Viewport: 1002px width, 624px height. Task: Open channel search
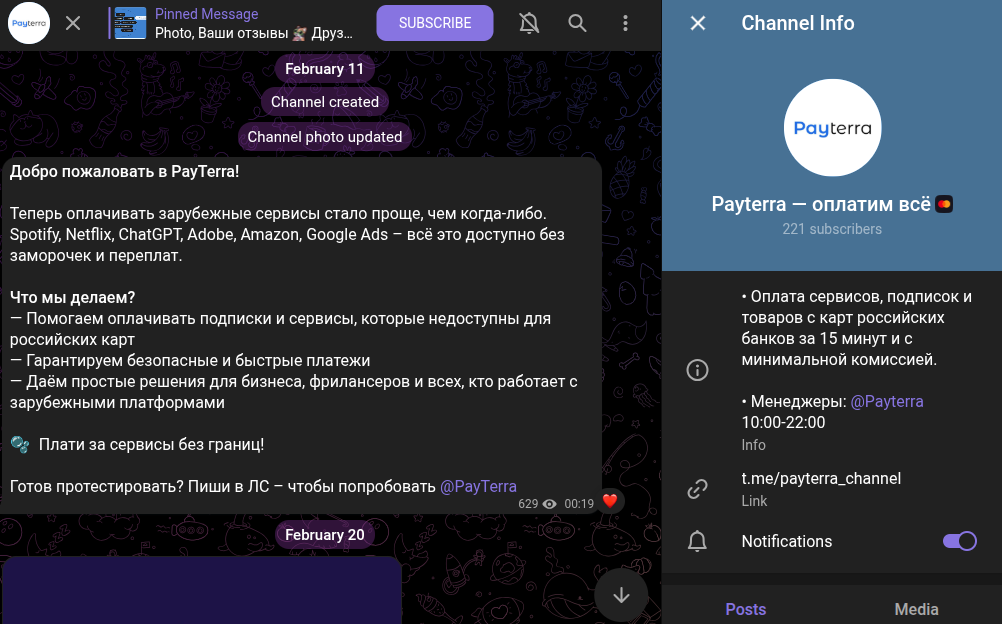(577, 22)
